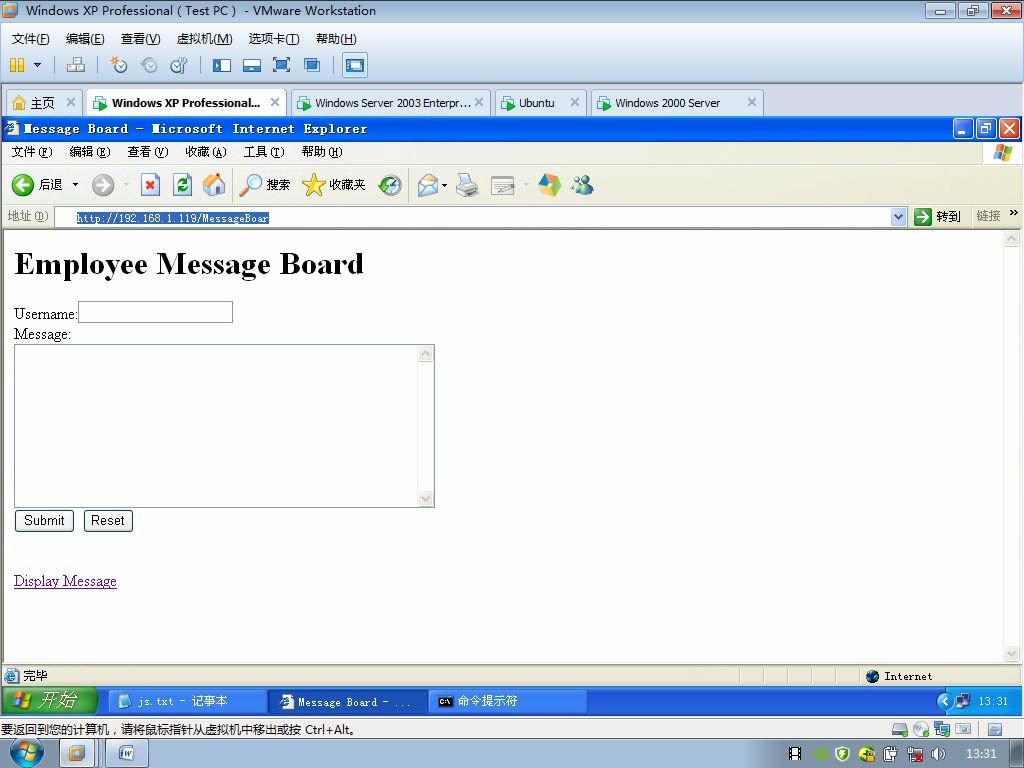Click the host taskbar volume speaker icon

click(938, 754)
